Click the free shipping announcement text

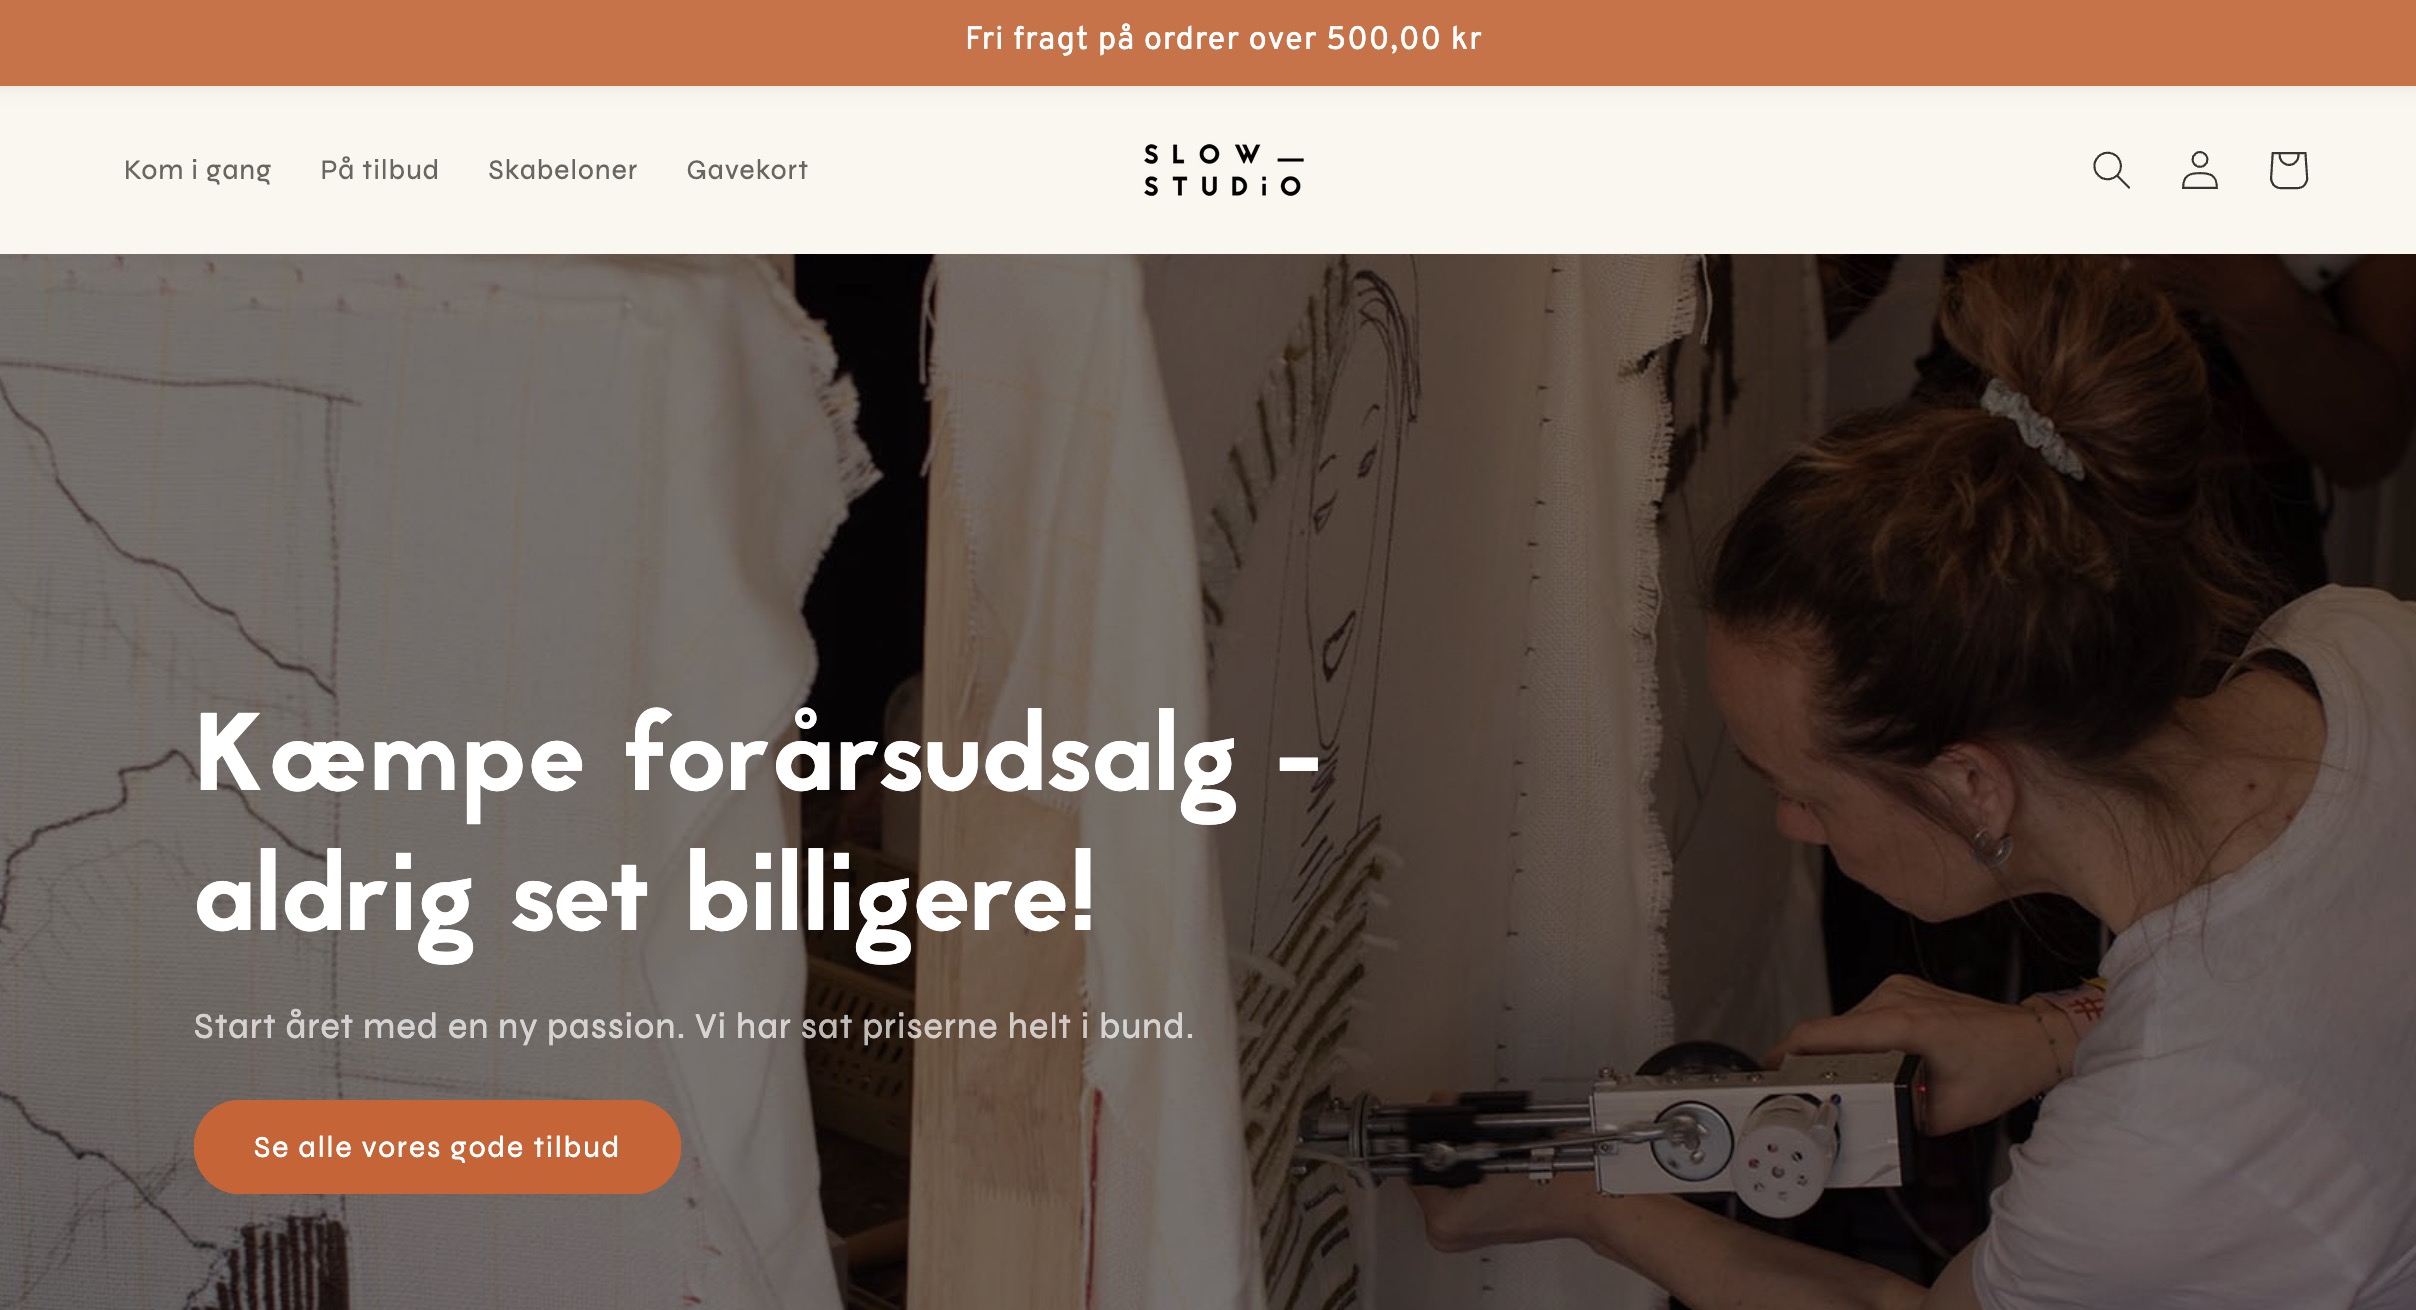(1223, 39)
